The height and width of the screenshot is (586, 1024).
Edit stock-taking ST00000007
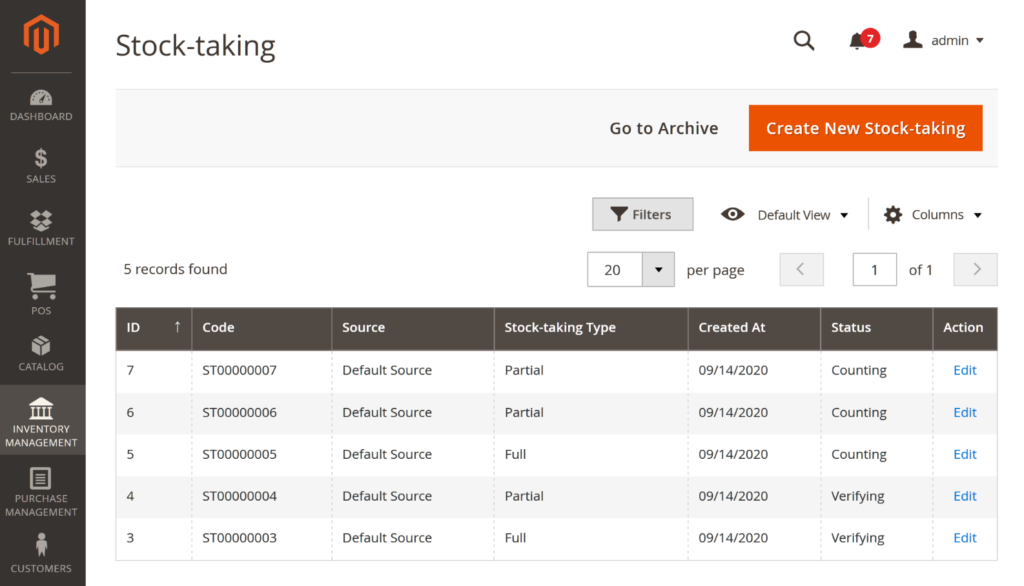963,370
